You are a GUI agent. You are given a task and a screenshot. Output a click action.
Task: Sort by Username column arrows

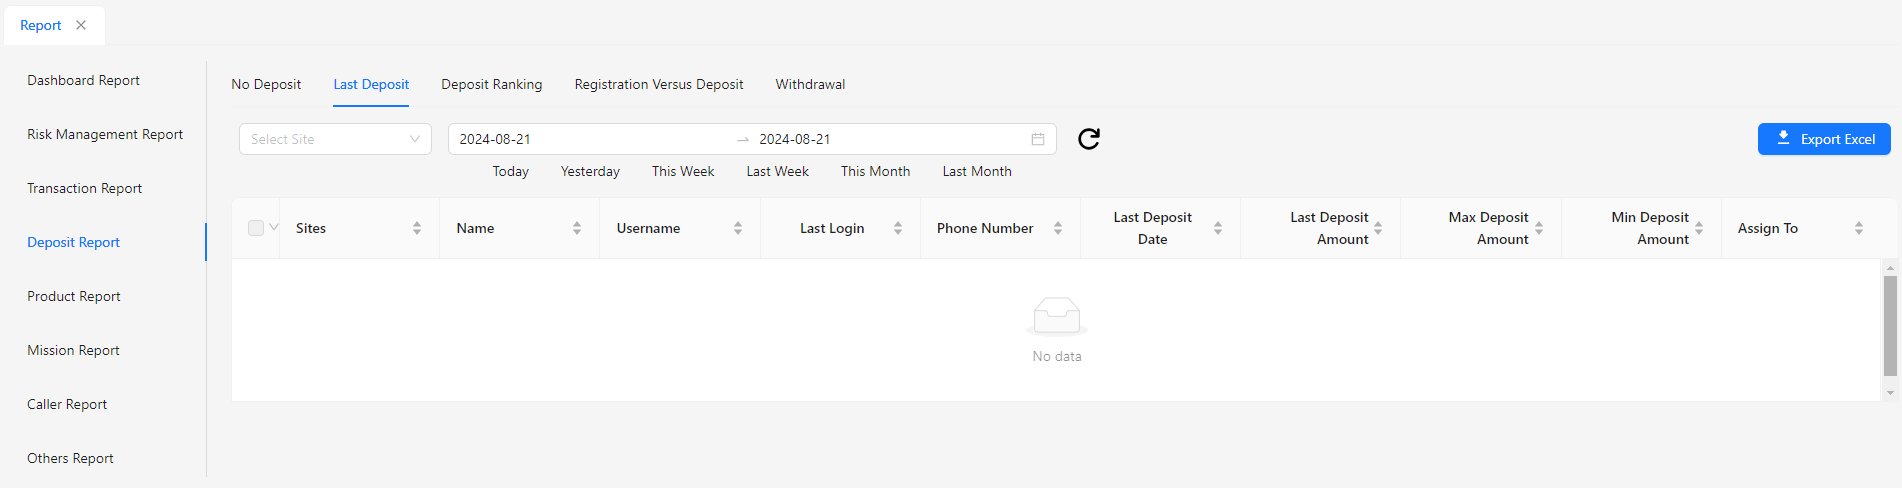coord(738,228)
